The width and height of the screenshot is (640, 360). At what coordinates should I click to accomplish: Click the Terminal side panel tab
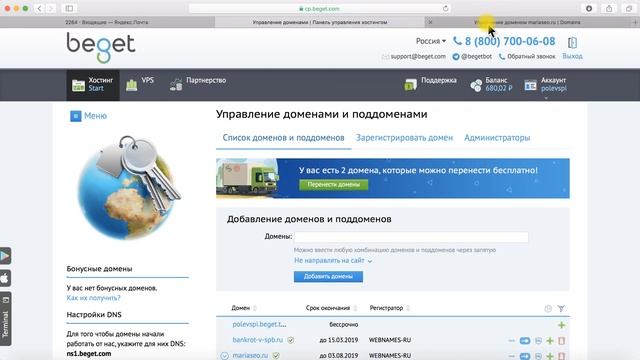(x=5, y=319)
